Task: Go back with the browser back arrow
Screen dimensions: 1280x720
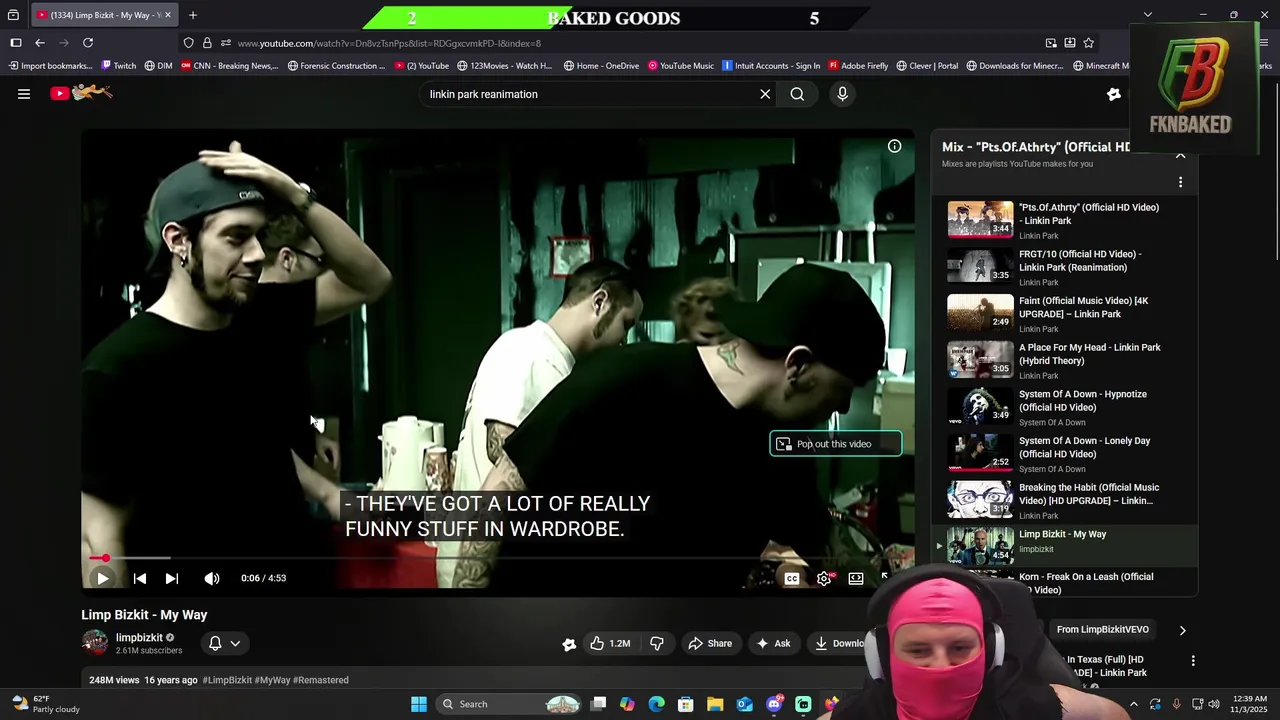Action: coord(40,43)
